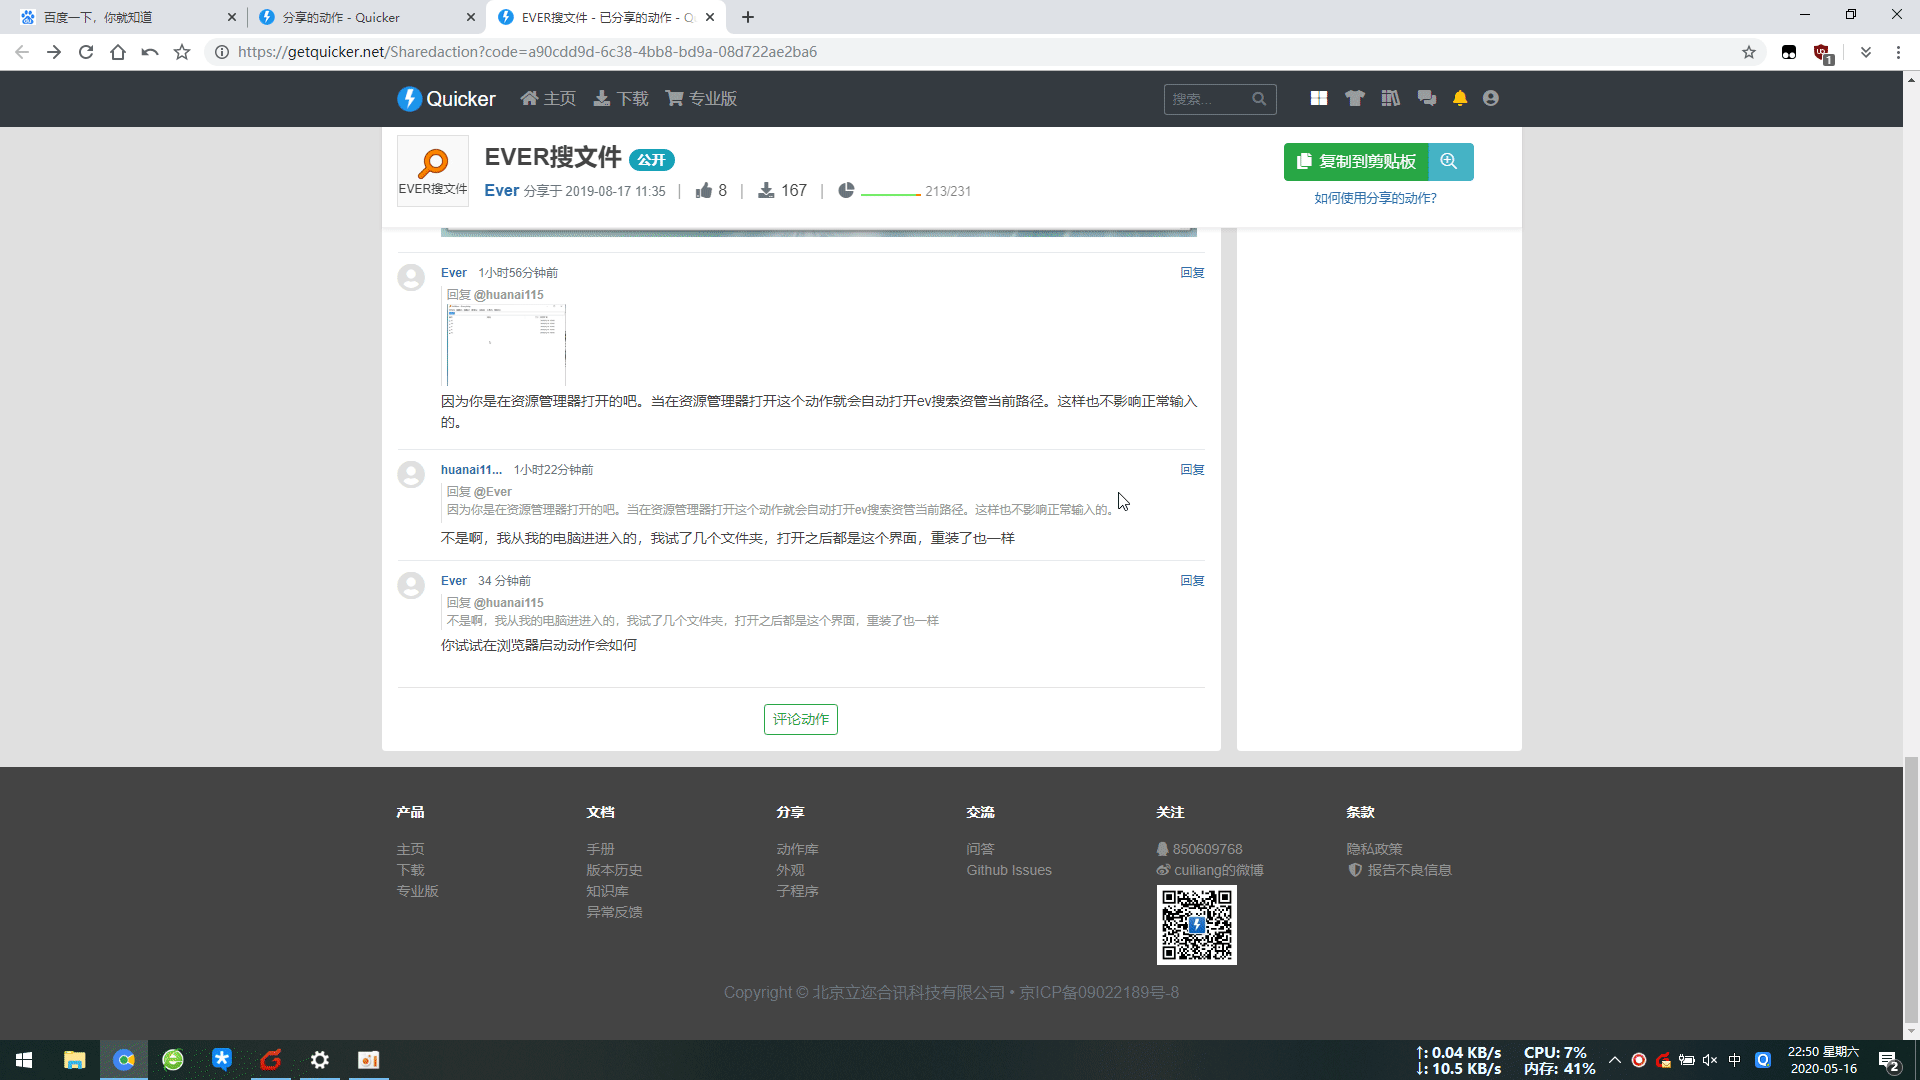Click the thumbs-up like icon
Screen dimensions: 1920x1080
tap(704, 190)
